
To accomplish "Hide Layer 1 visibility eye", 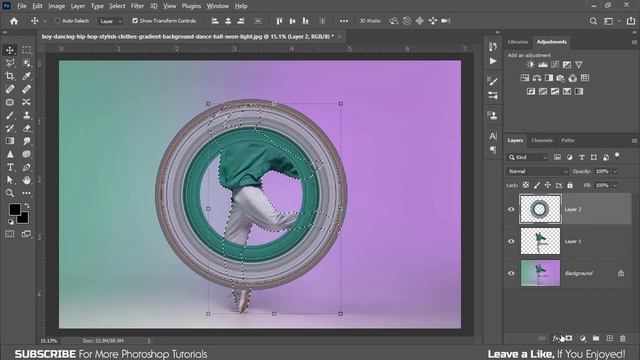I will (511, 241).
